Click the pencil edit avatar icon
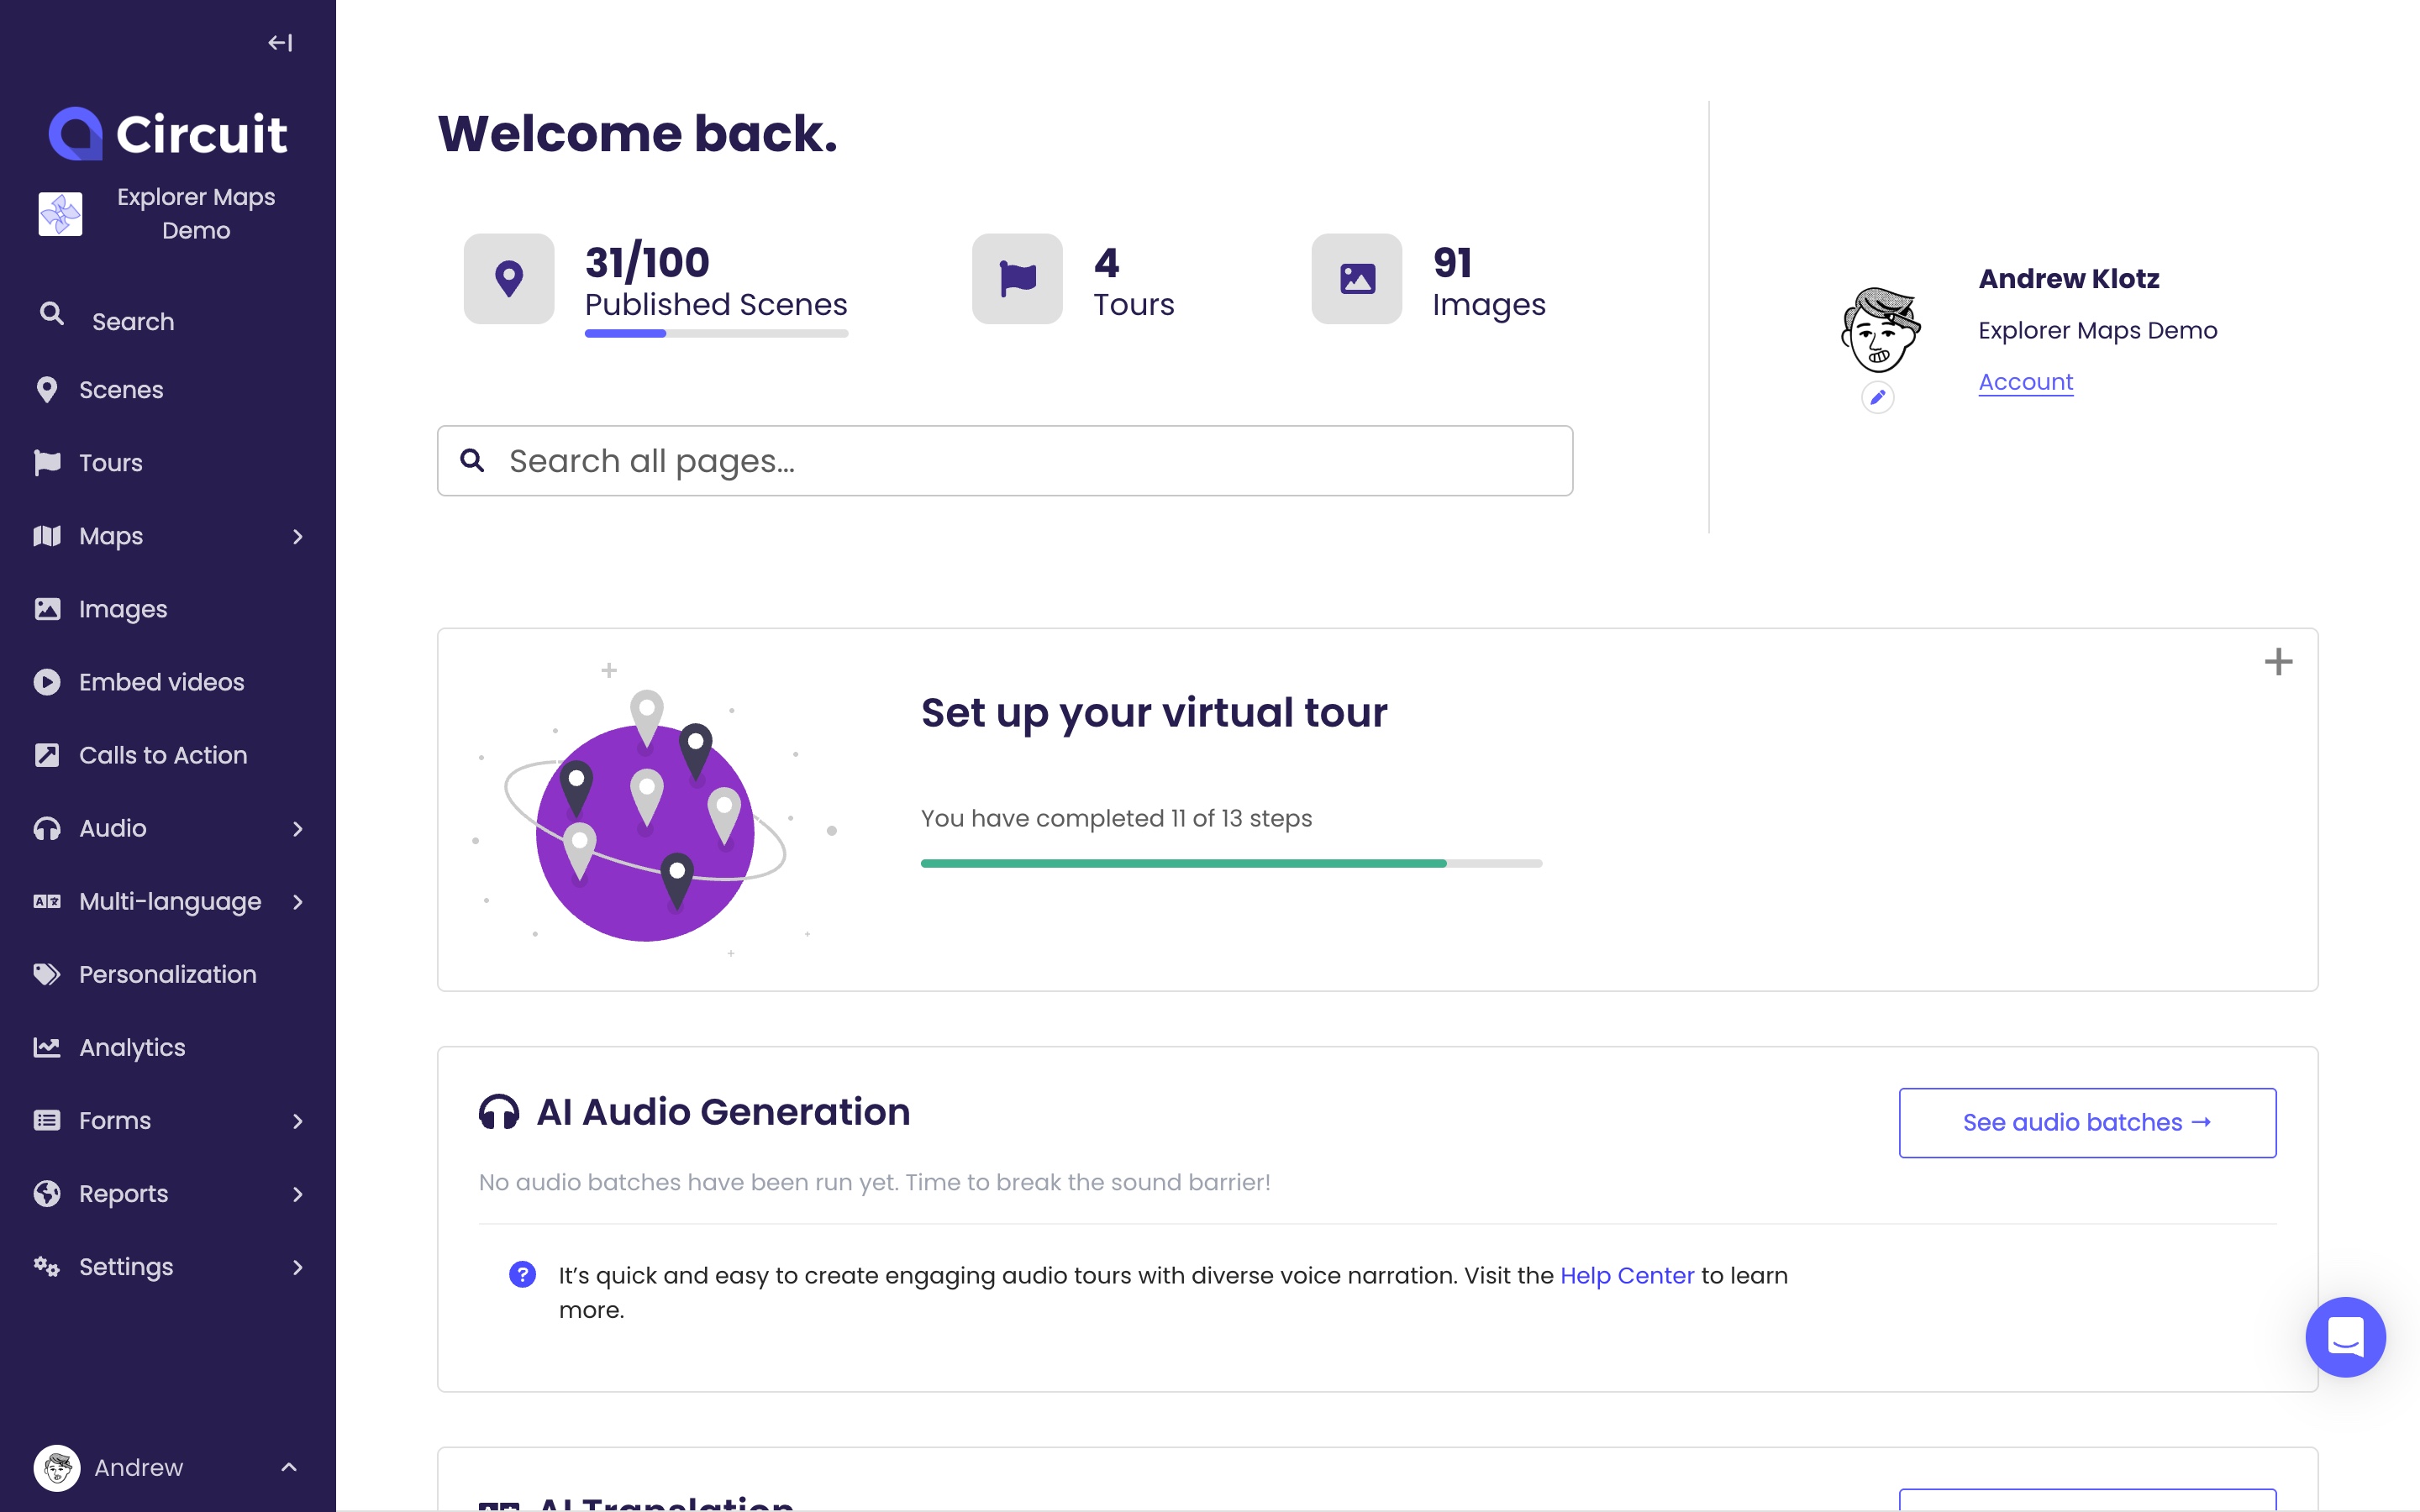2420x1512 pixels. [x=1877, y=398]
